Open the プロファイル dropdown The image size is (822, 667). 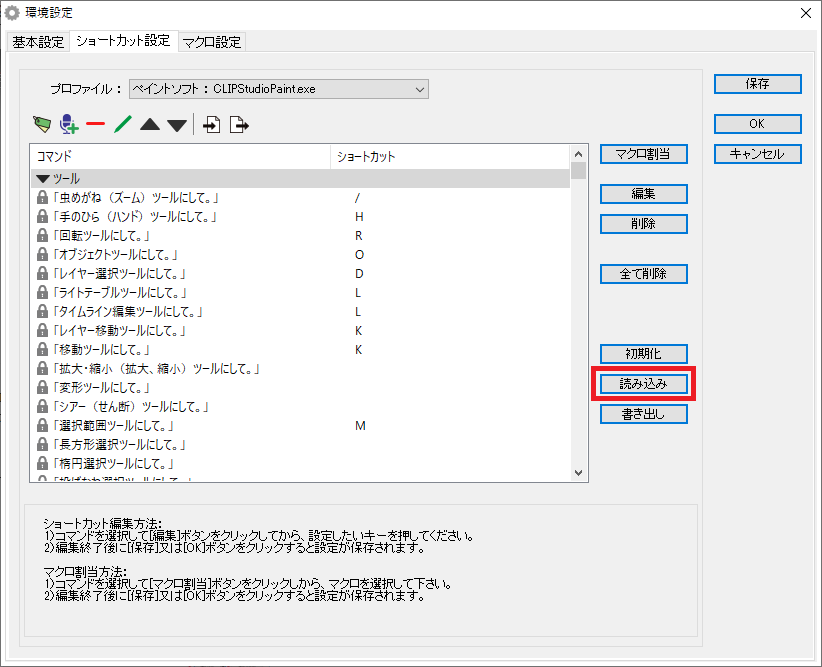tap(279, 89)
